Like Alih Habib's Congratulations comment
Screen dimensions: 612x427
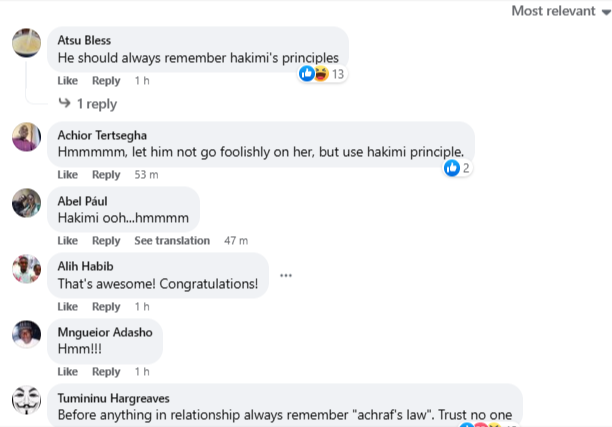[x=67, y=307]
